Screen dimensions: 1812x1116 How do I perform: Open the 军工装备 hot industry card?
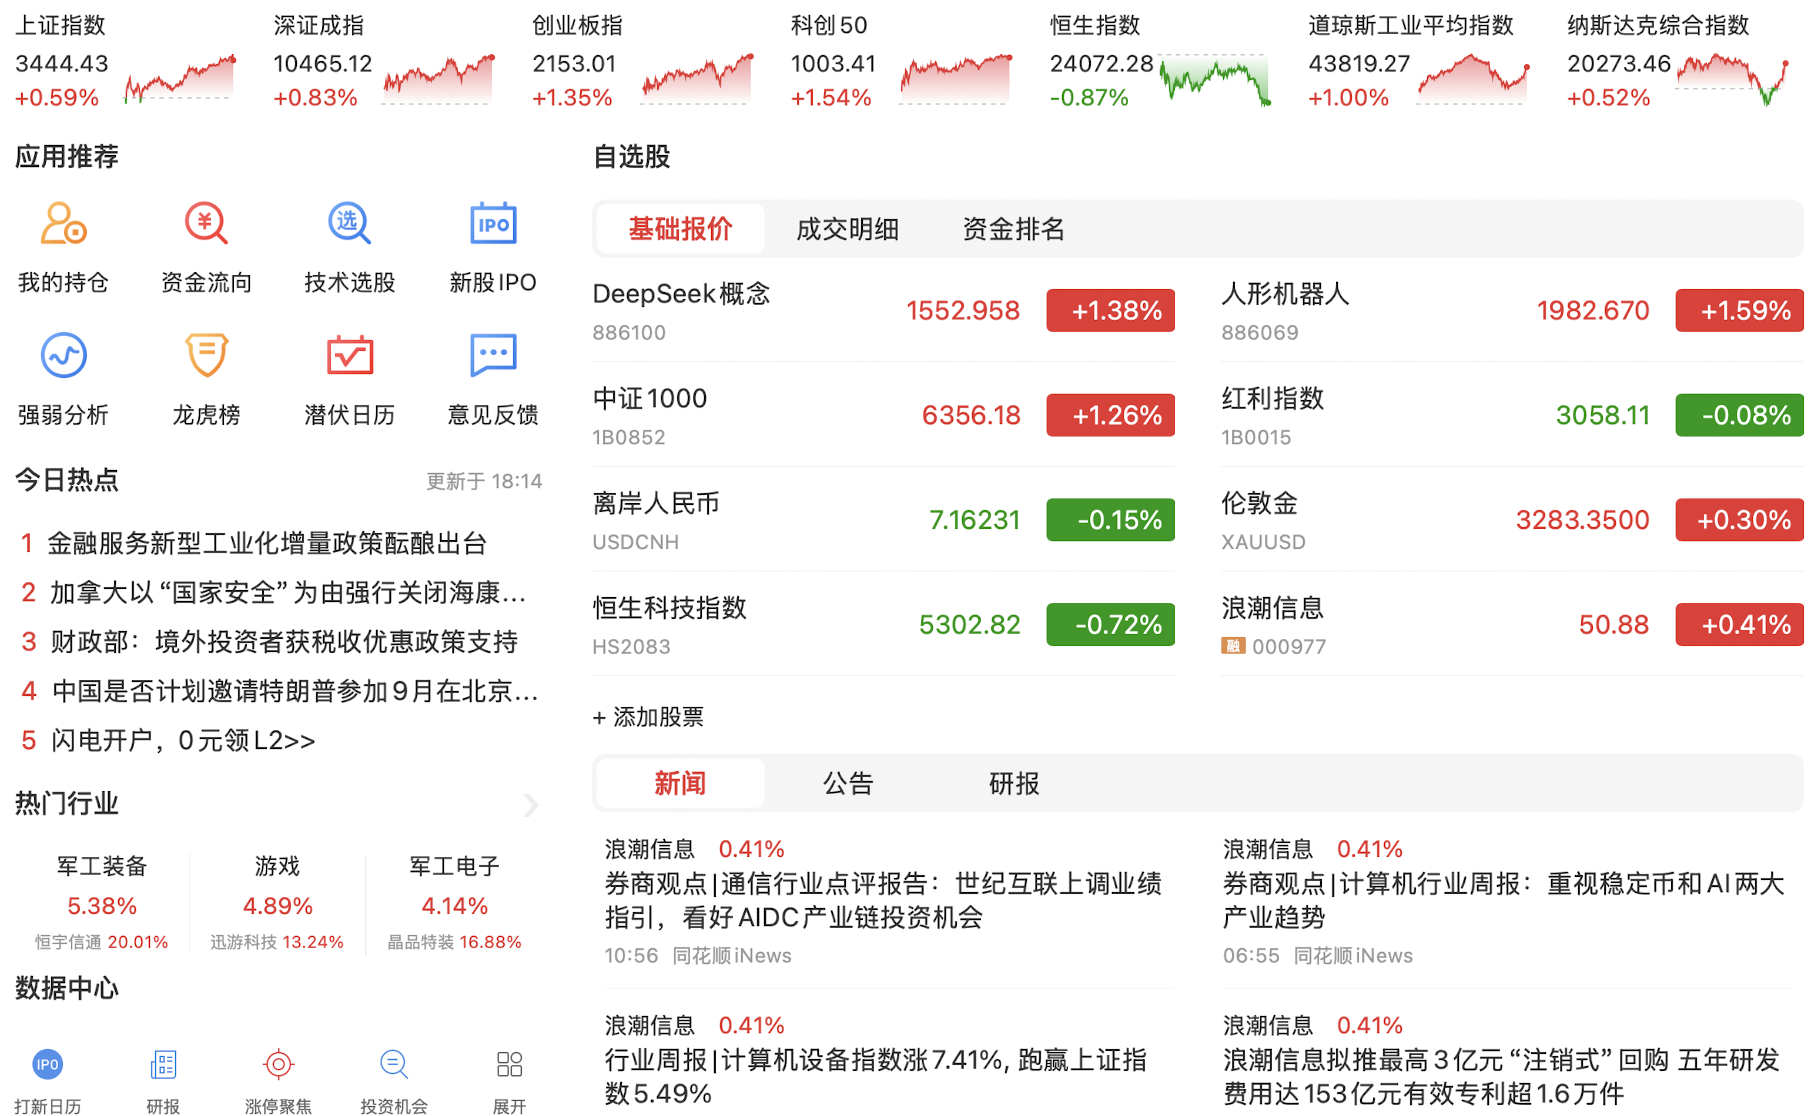point(101,902)
